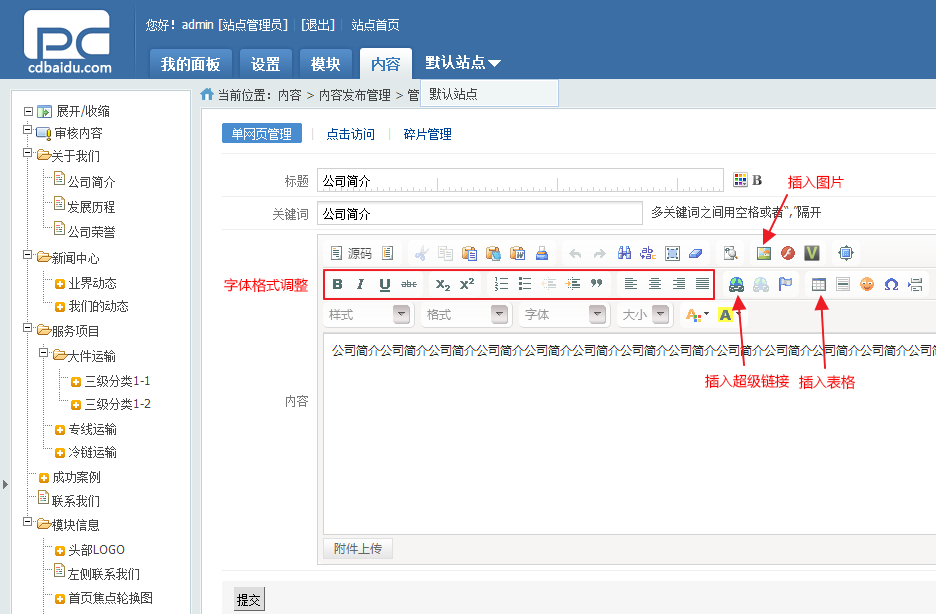Toggle underline formatting
936x614 pixels.
pos(385,284)
